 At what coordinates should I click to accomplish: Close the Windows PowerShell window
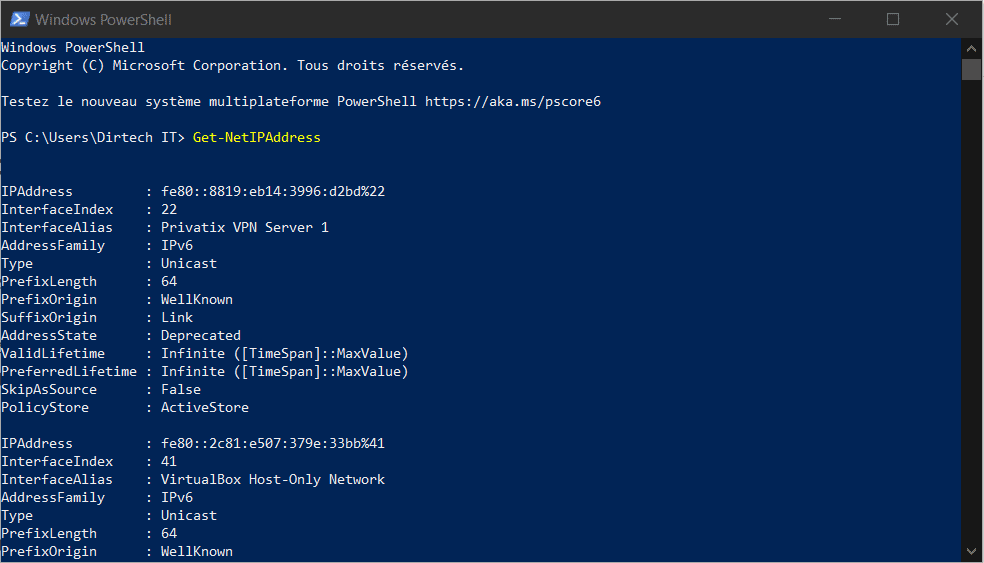(x=951, y=19)
